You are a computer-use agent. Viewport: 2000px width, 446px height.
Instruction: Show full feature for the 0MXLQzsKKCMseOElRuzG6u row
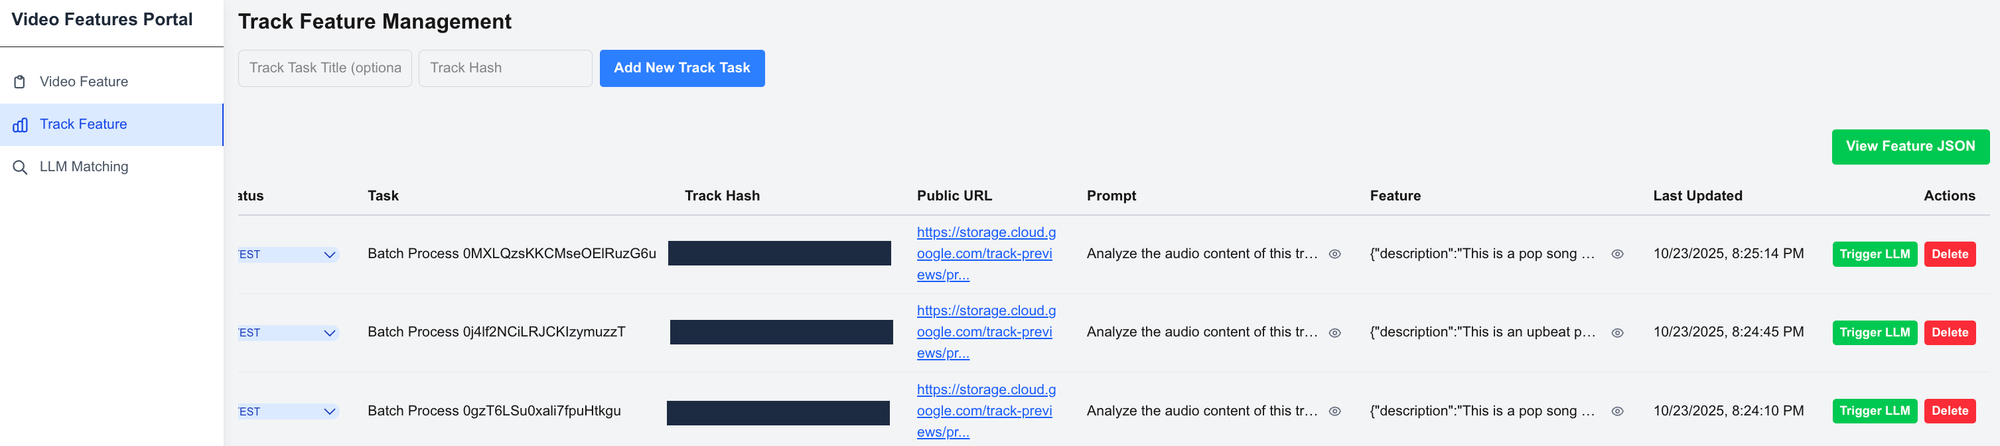coord(1617,254)
